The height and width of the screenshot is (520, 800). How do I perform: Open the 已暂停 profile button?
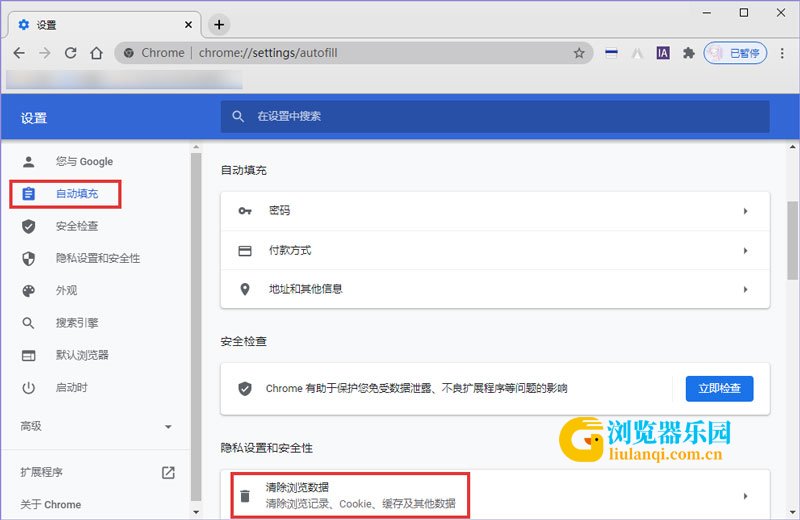pyautogui.click(x=735, y=53)
